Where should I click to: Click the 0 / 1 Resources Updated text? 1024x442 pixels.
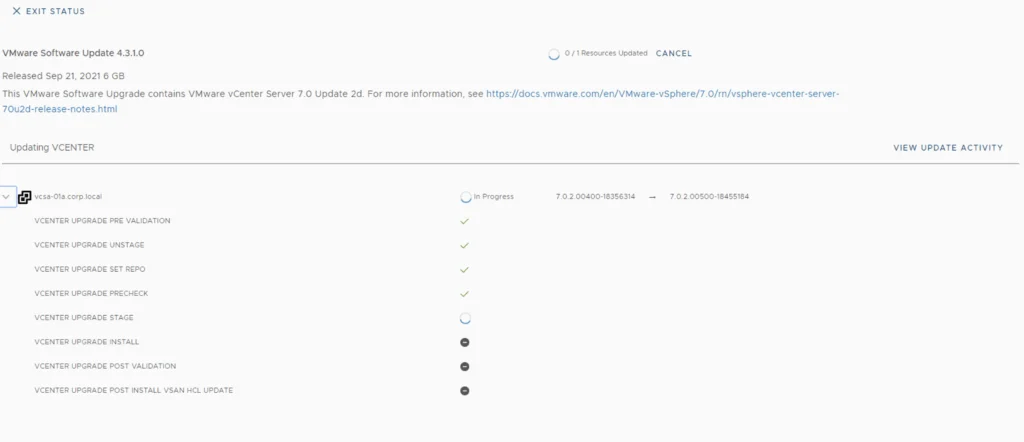[x=605, y=54]
